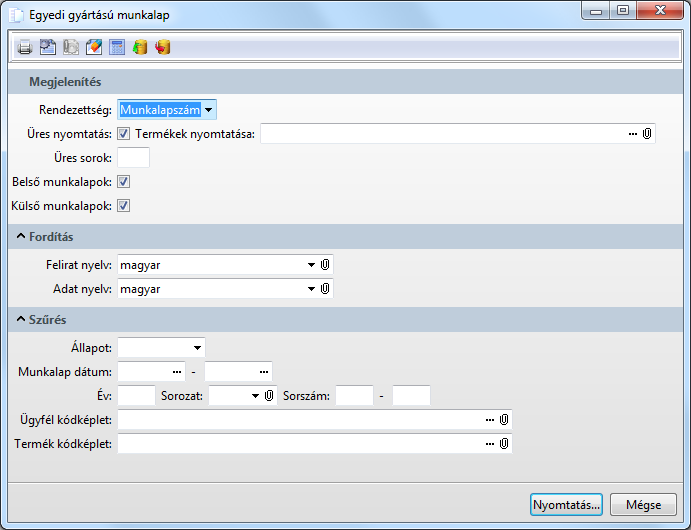This screenshot has width=691, height=530.
Task: Click the database icon with green arrow
Action: 140,47
